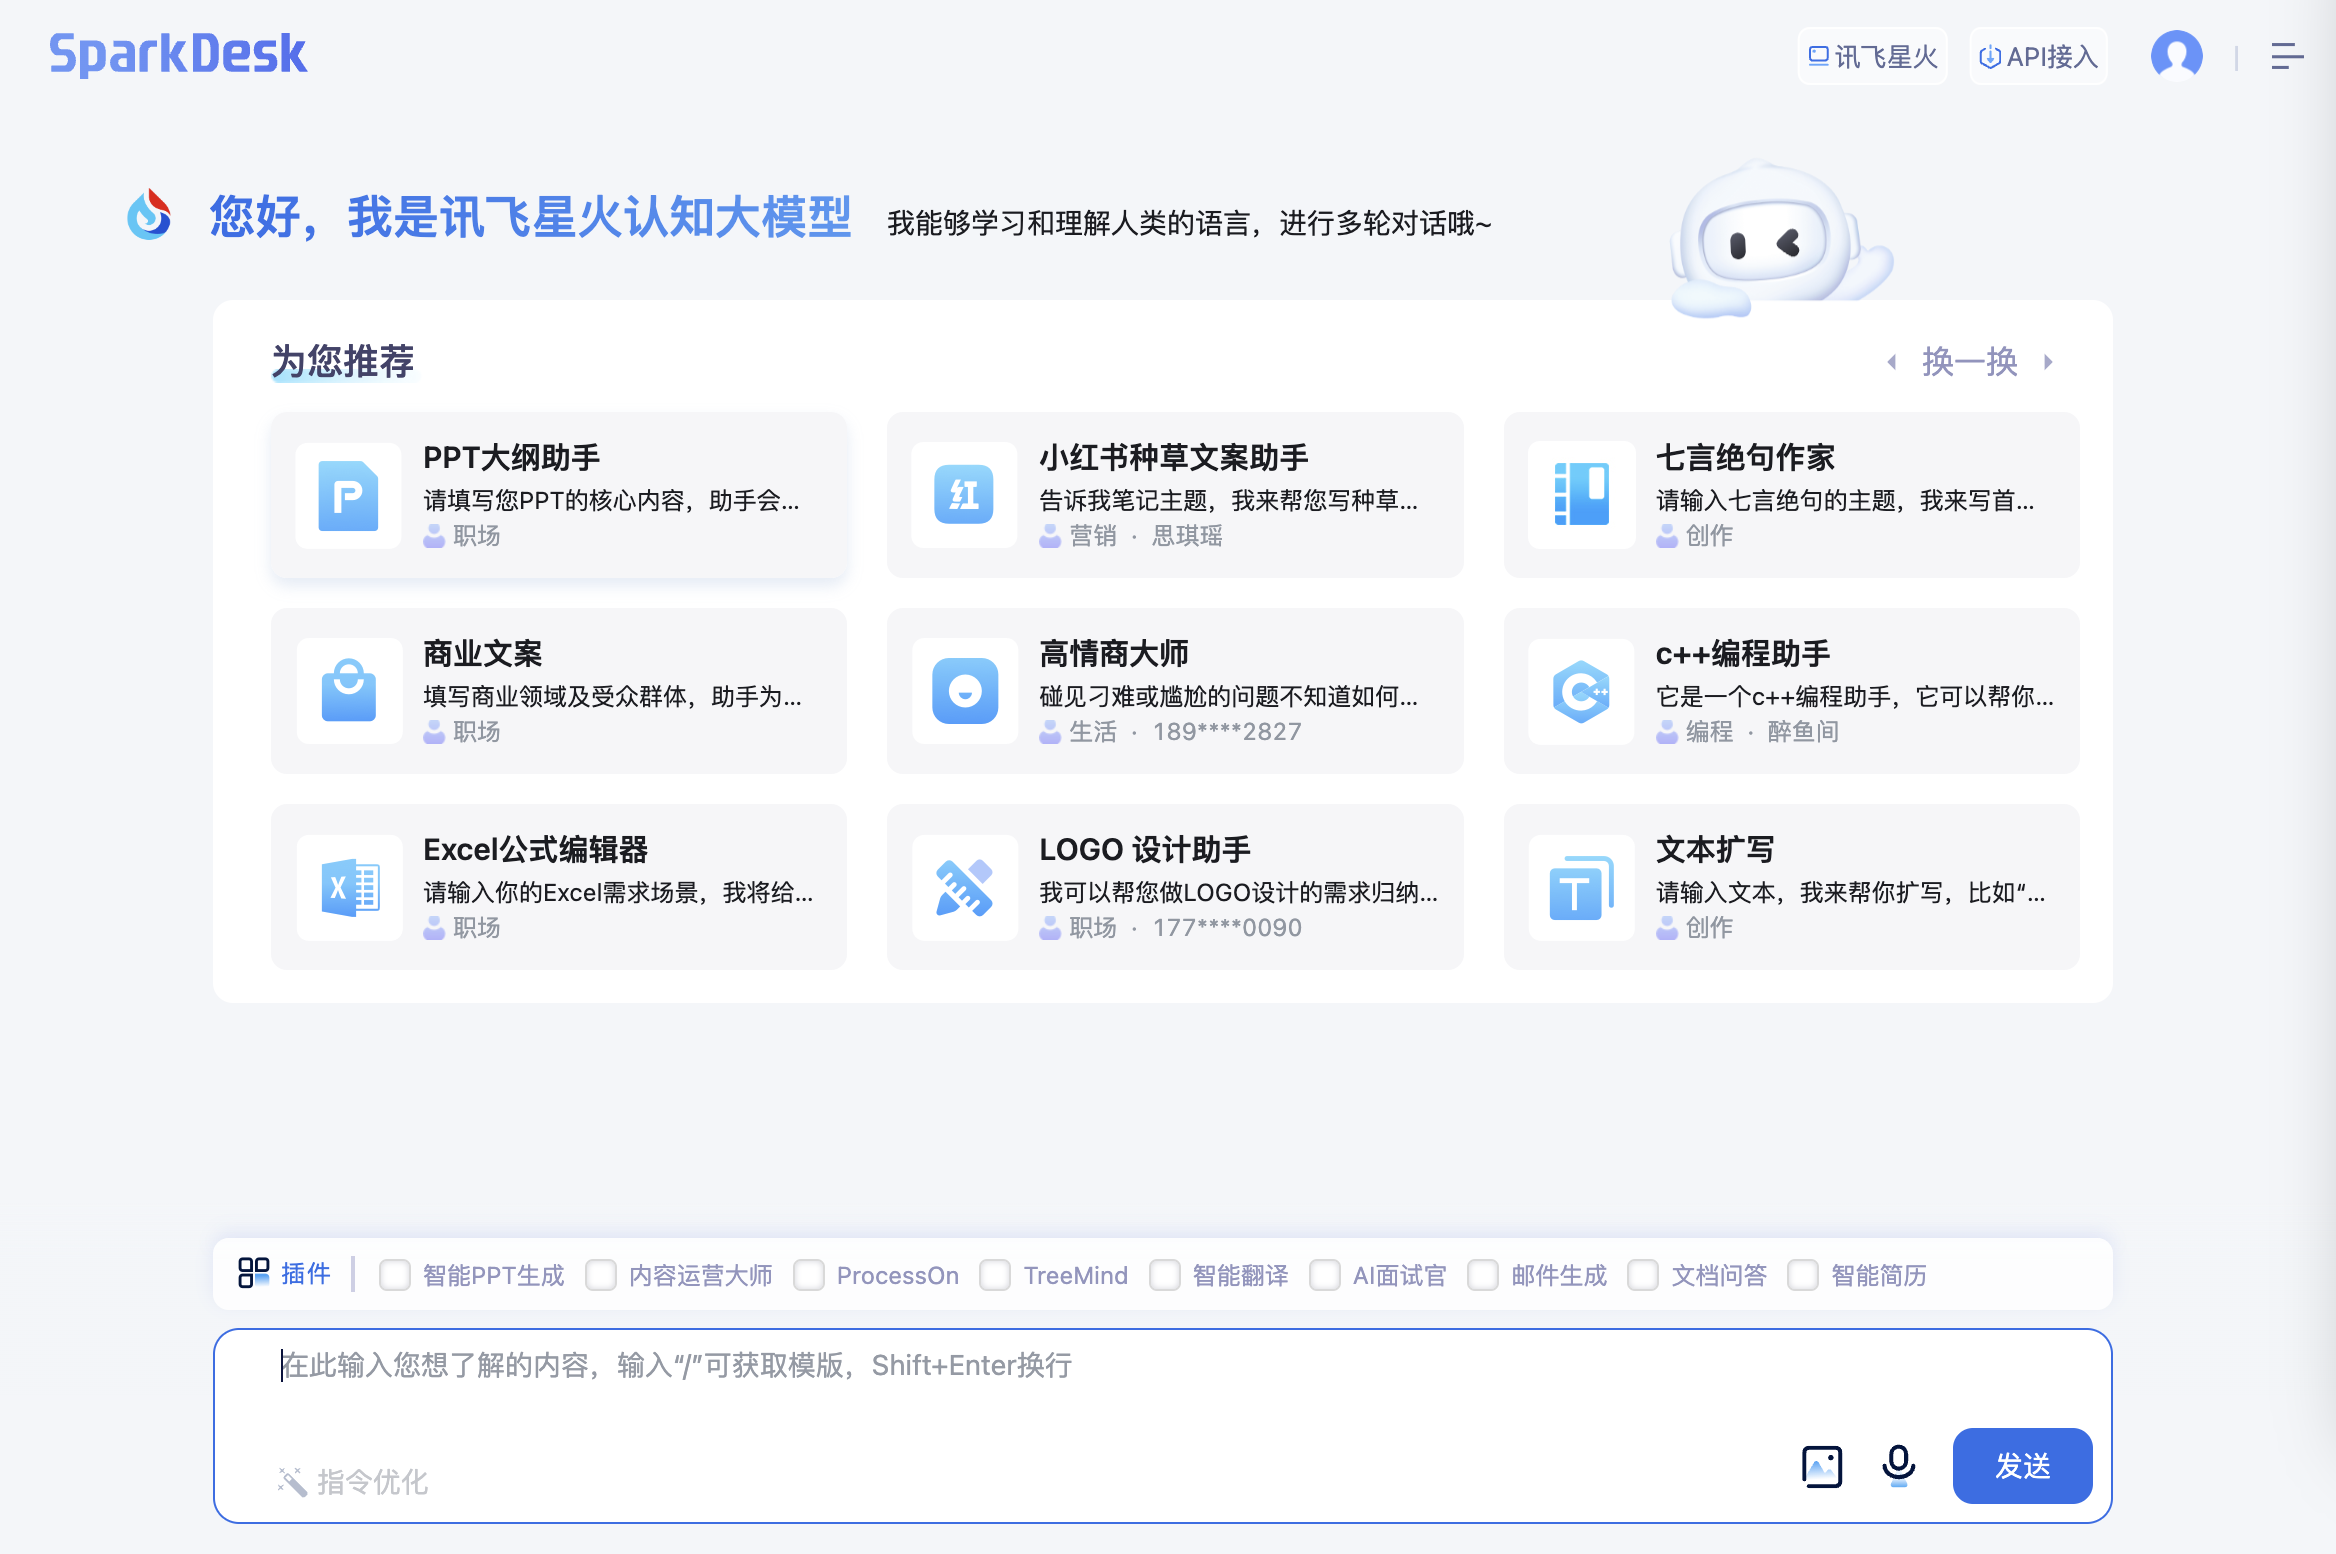
Task: Click the LOGO 设计助手 pencil-ruler icon
Action: pos(964,887)
